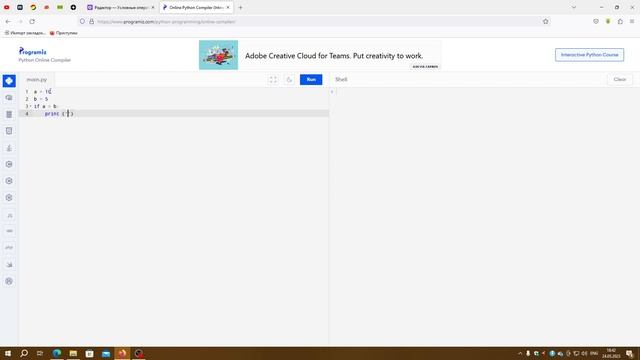
Task: Open the HTML editor sidebar icon
Action: (x=9, y=131)
